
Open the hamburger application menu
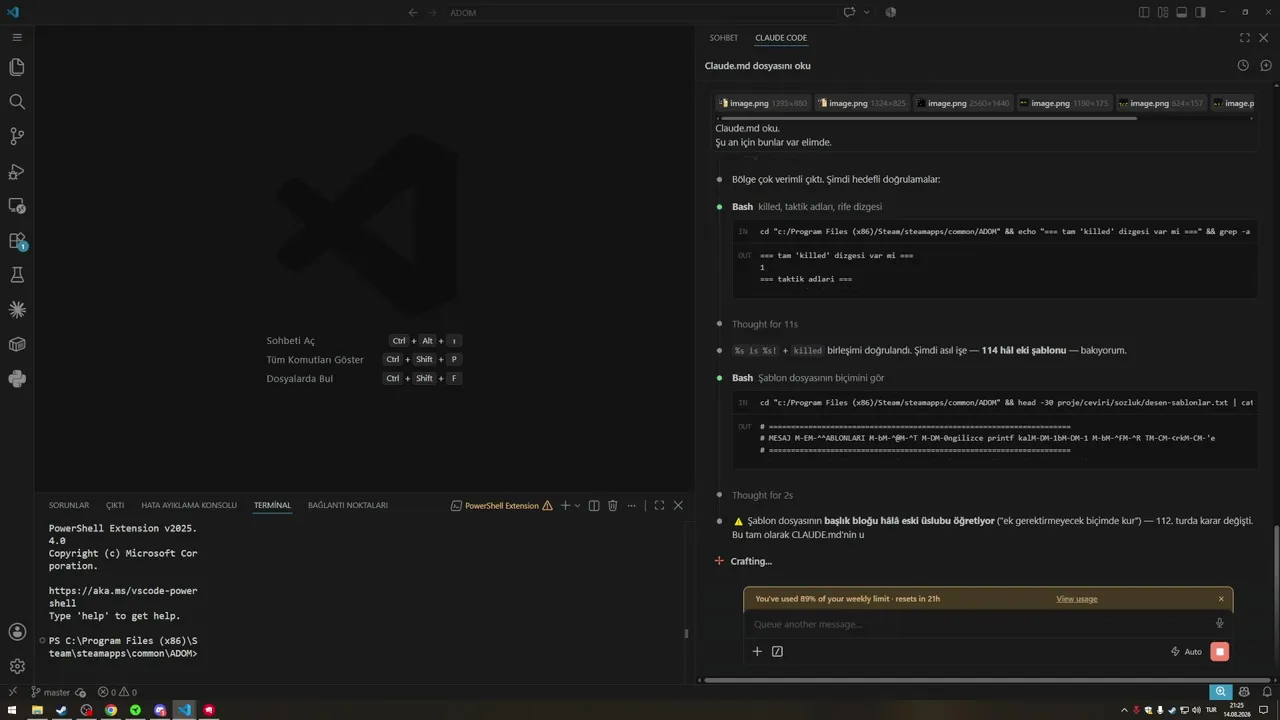pyautogui.click(x=17, y=37)
